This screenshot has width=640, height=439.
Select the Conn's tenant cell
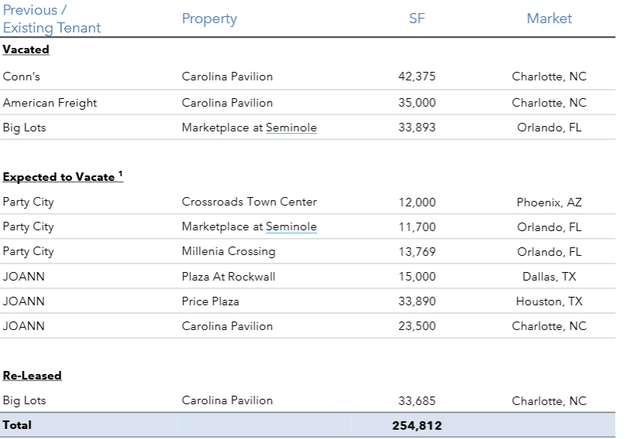point(20,77)
